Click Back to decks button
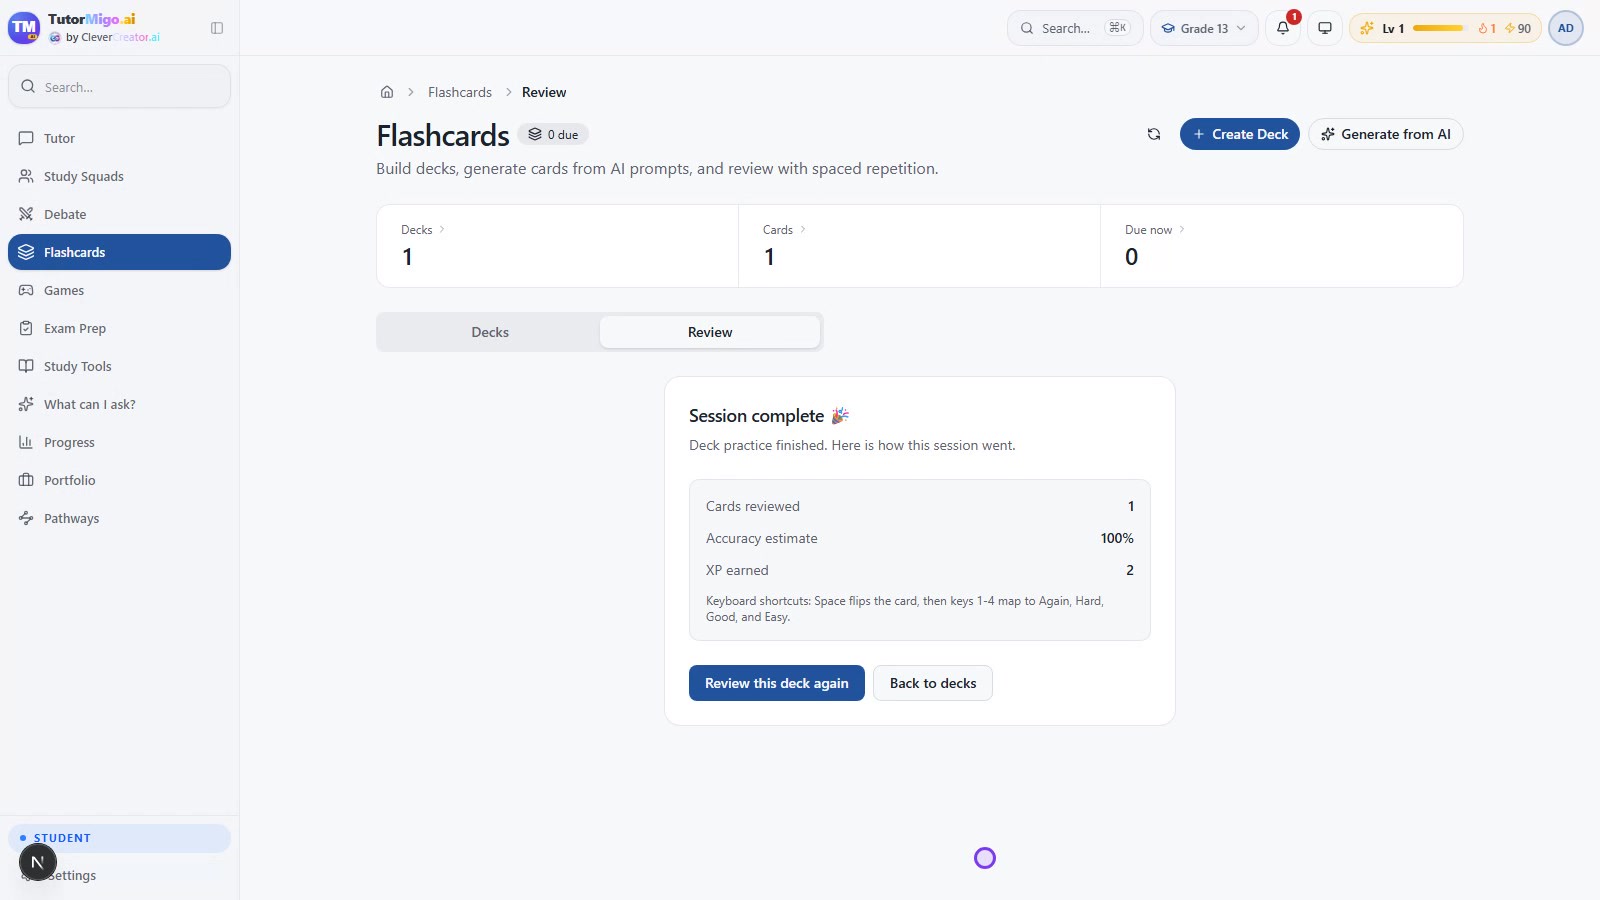1600x900 pixels. pos(933,683)
